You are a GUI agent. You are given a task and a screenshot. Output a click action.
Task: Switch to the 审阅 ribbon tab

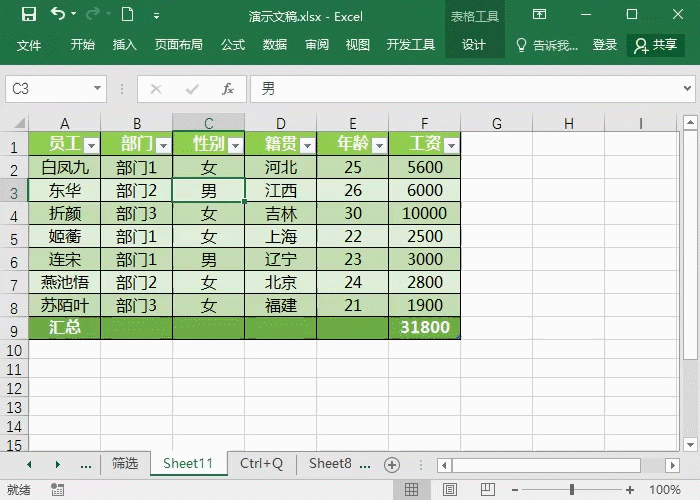pos(317,45)
